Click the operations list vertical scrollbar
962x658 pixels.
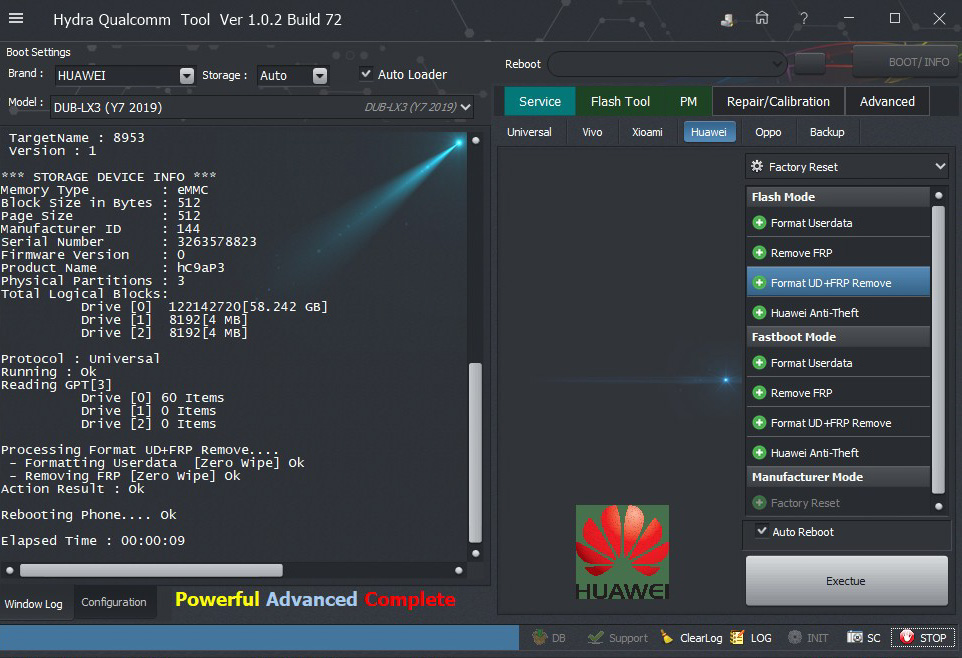tap(938, 350)
